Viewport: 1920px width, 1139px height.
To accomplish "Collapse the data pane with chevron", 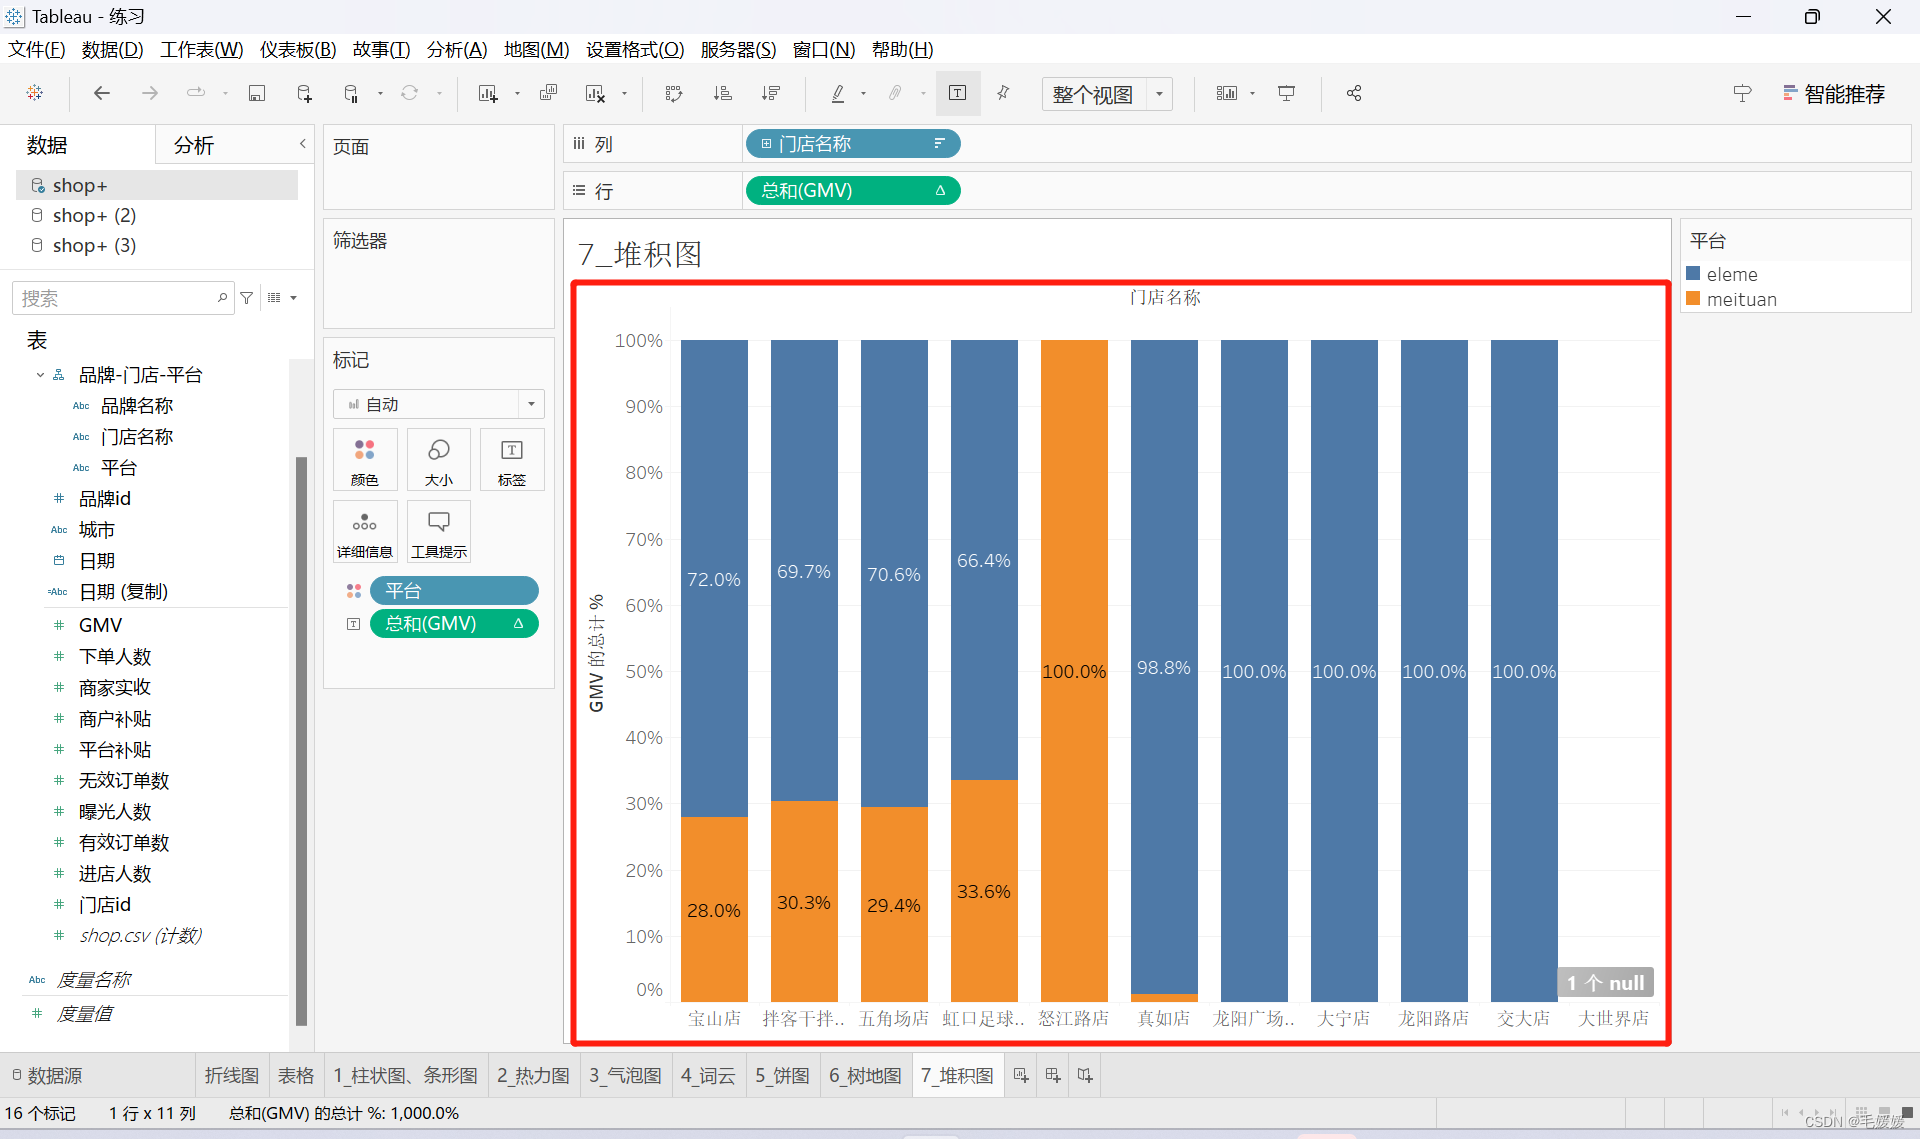I will tap(302, 144).
